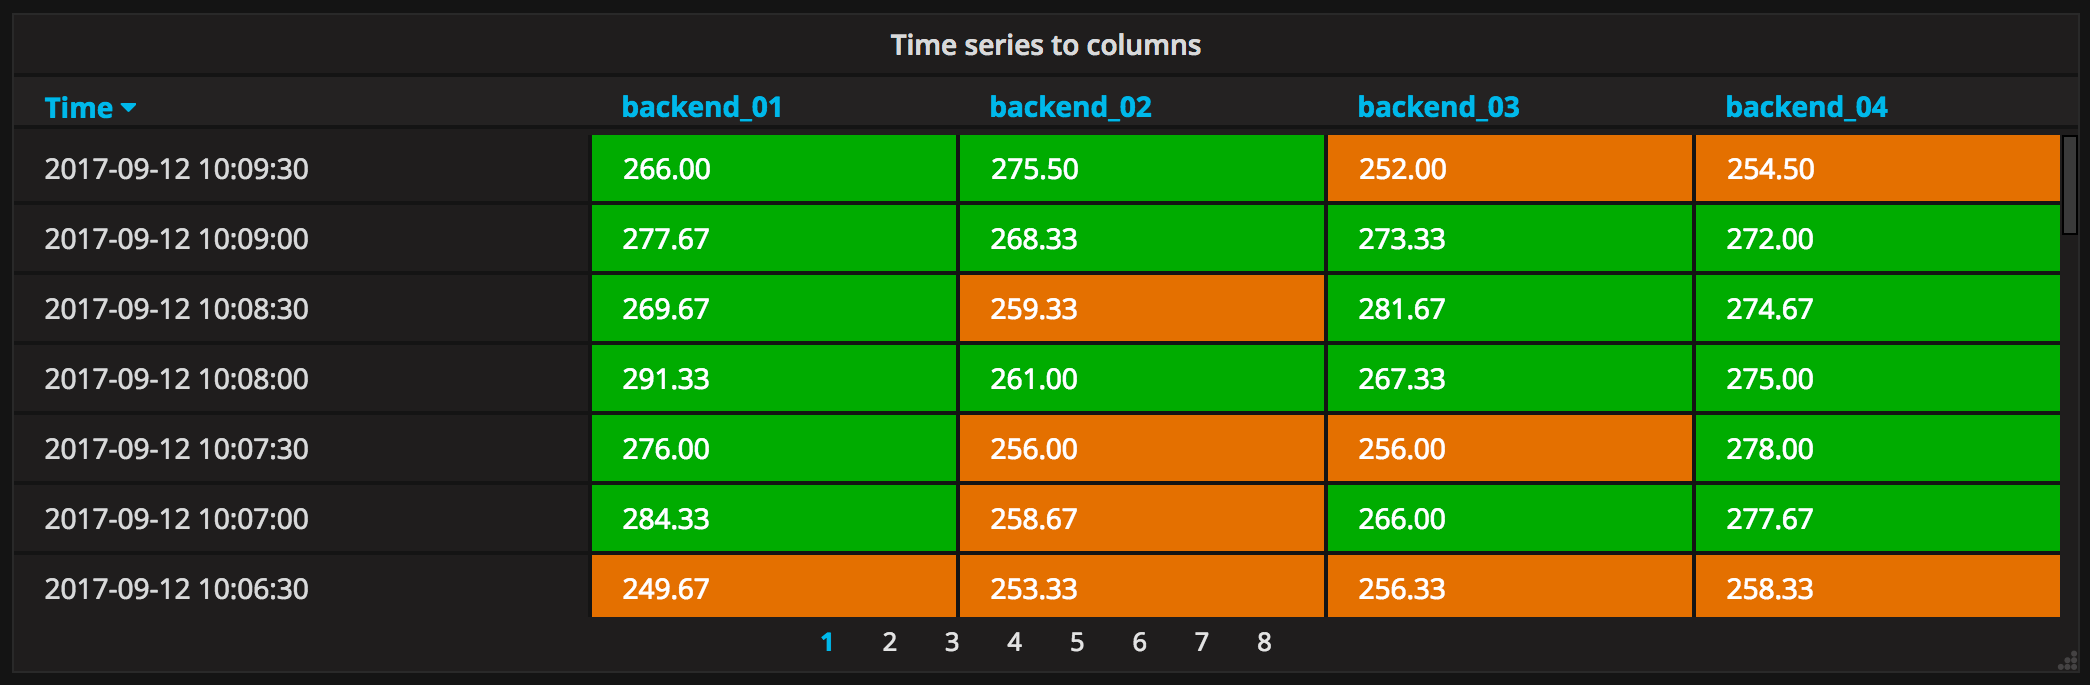Jump to page 4
The image size is (2090, 685).
click(1014, 642)
